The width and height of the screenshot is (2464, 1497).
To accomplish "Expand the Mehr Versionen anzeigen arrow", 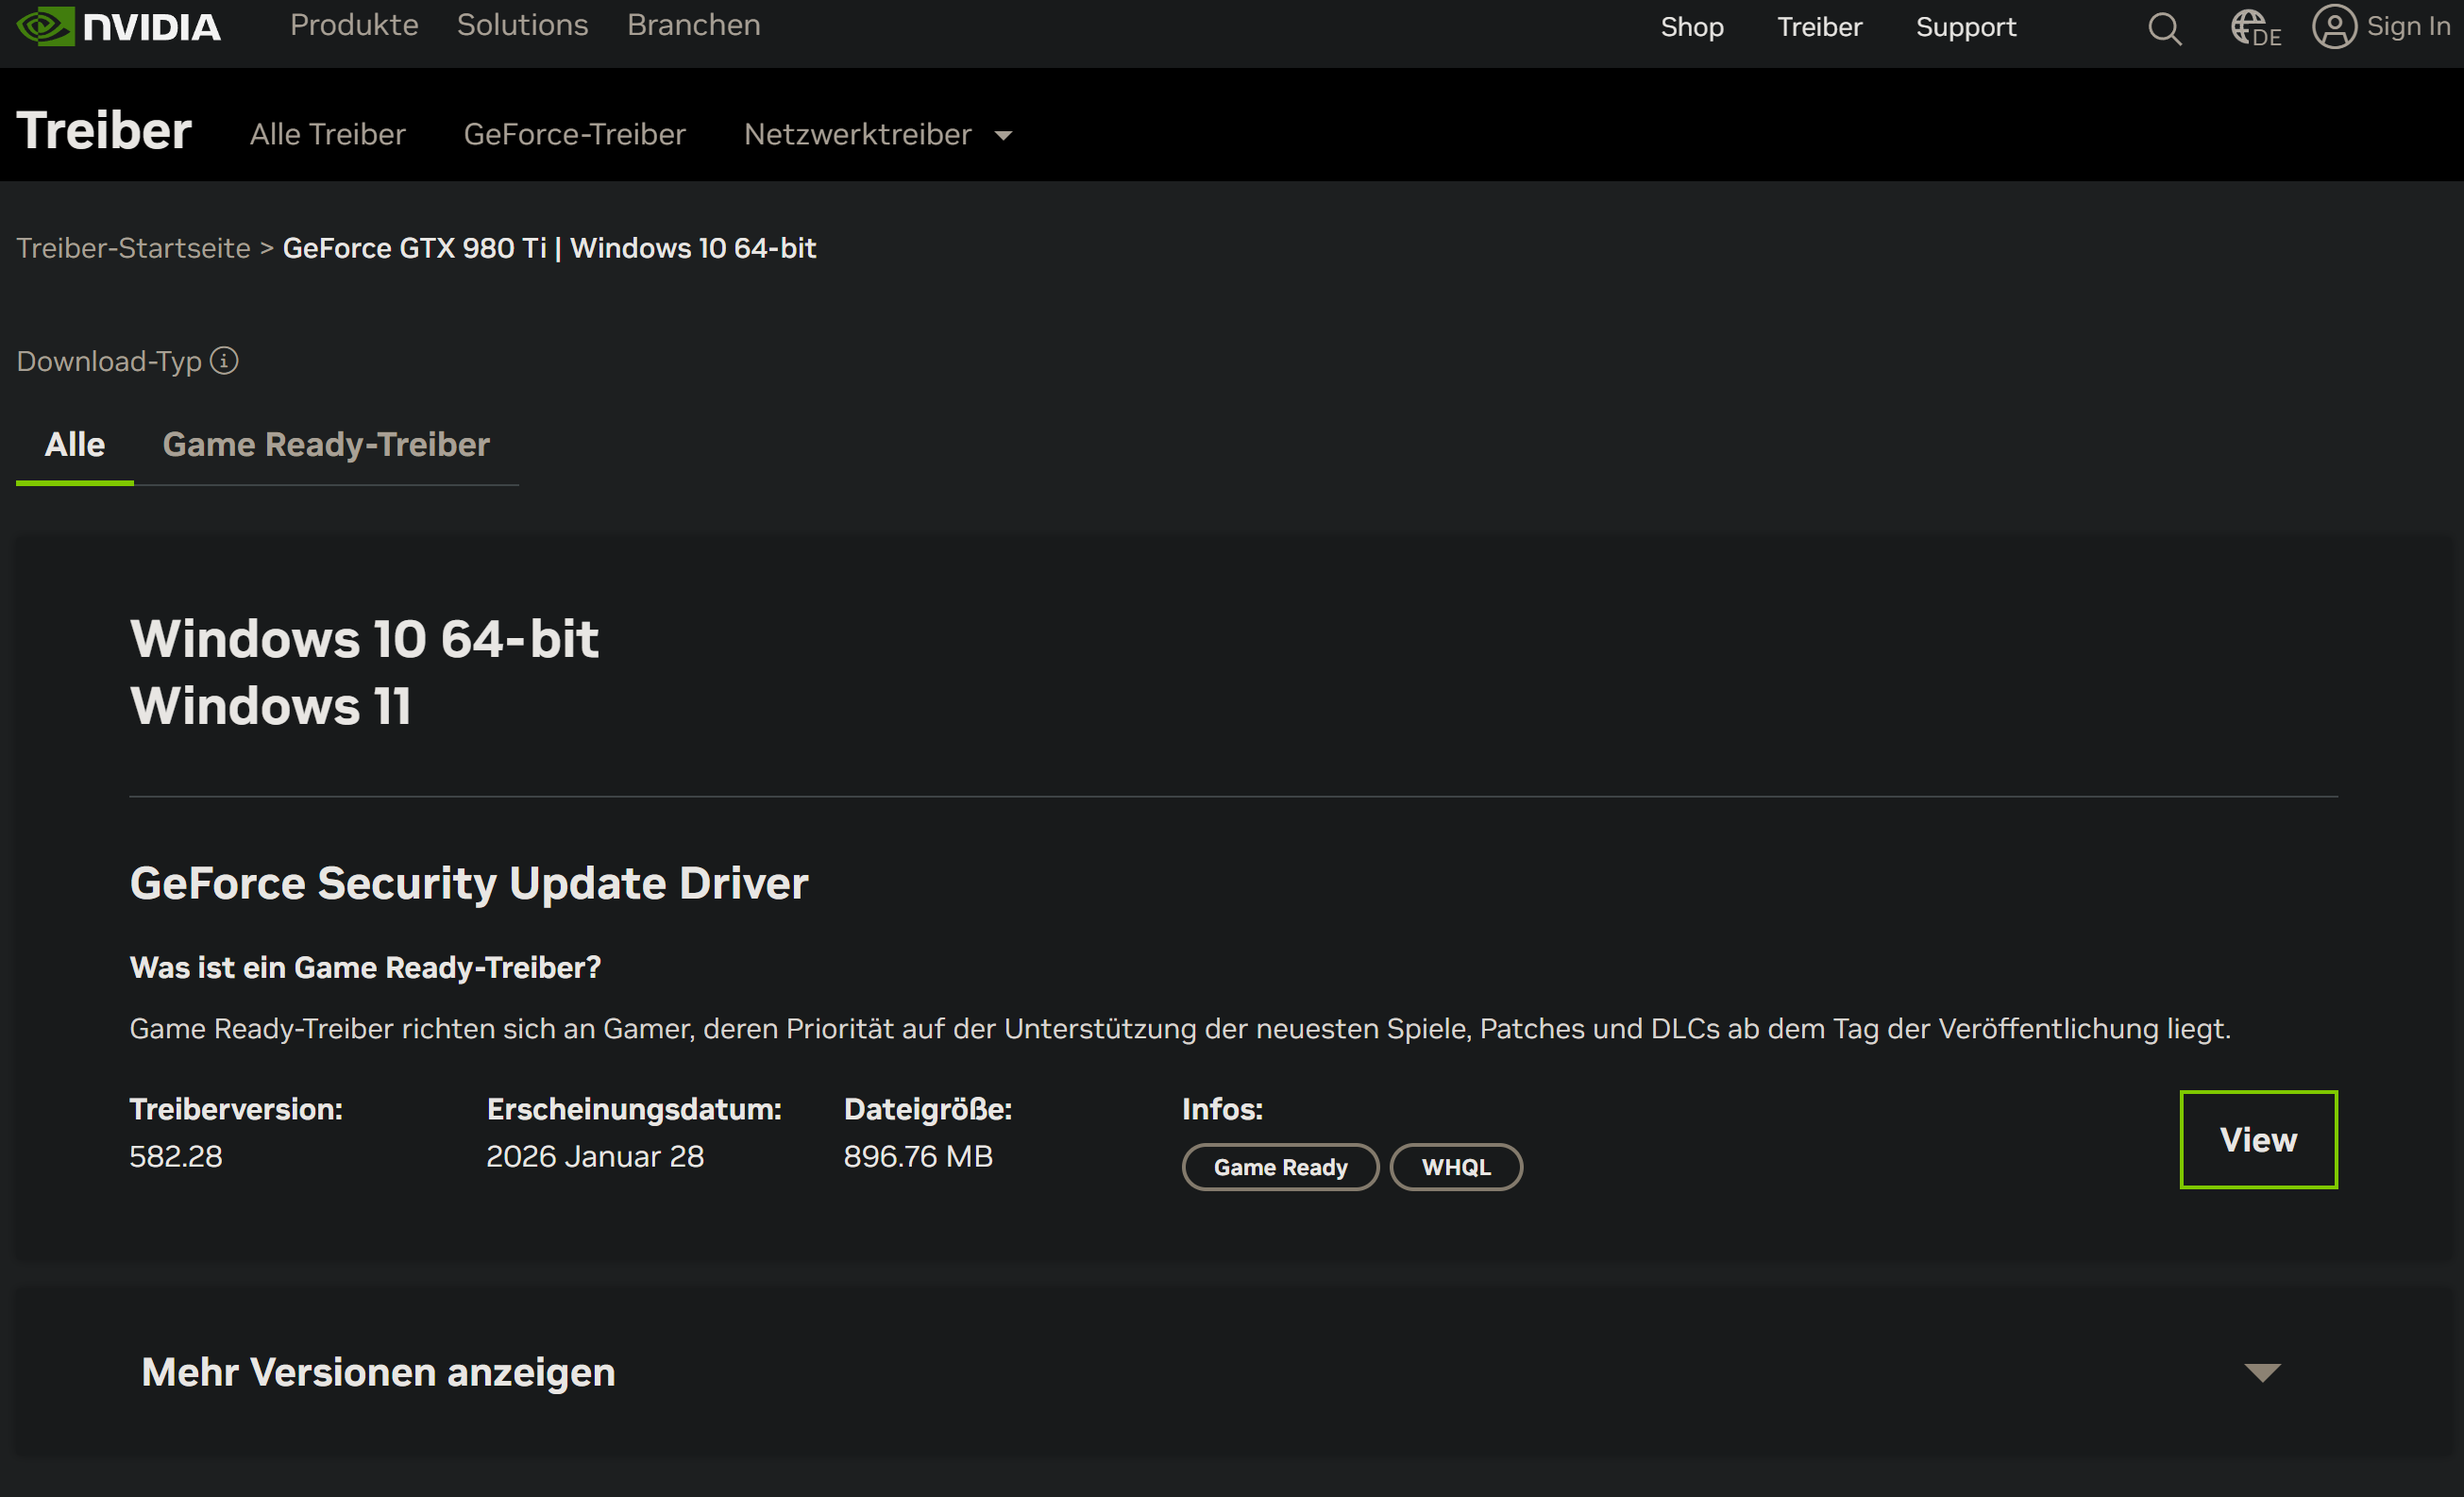I will click(x=2262, y=1372).
